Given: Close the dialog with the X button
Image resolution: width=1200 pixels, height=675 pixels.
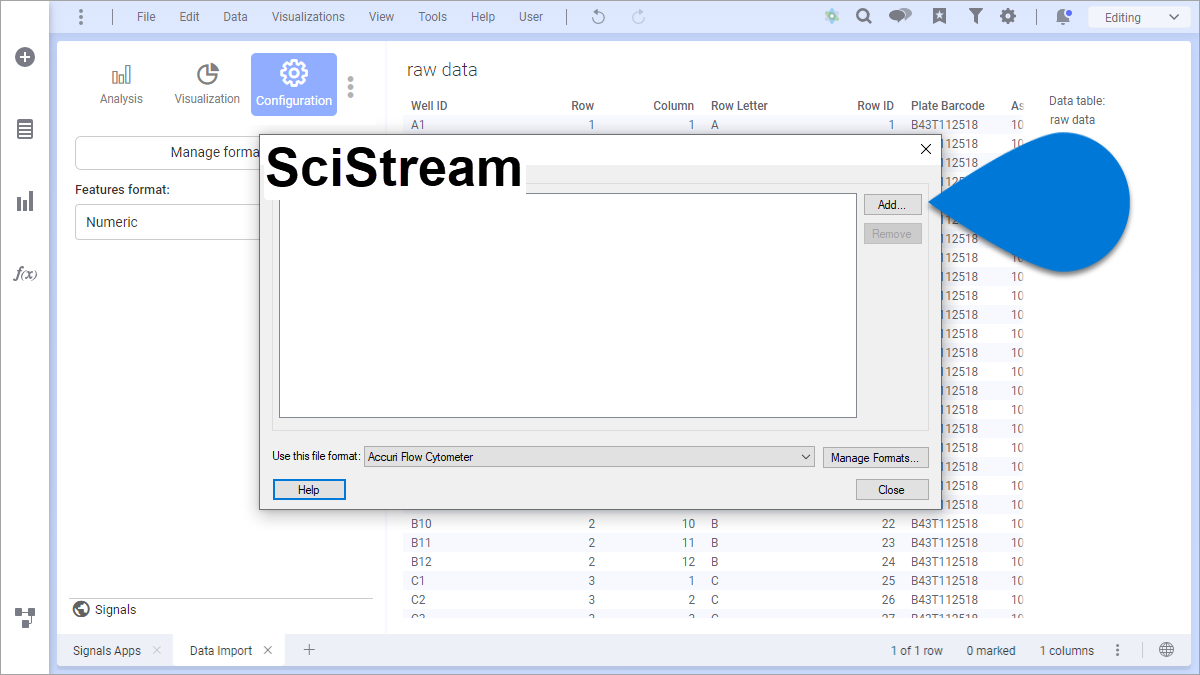Looking at the screenshot, I should pyautogui.click(x=925, y=149).
